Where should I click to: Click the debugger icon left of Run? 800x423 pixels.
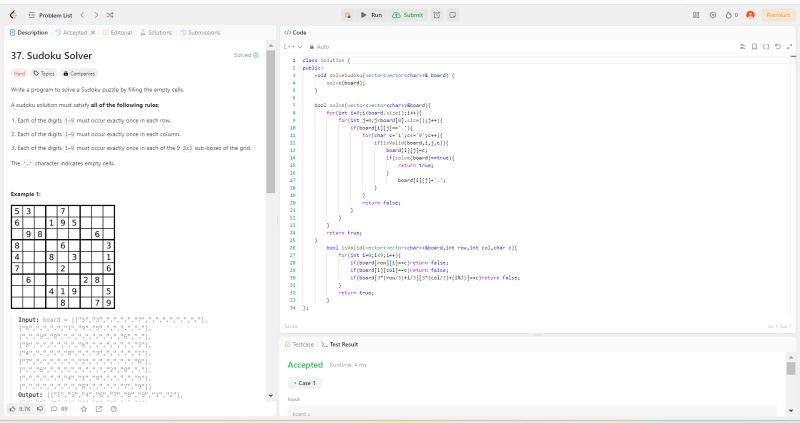[x=347, y=15]
